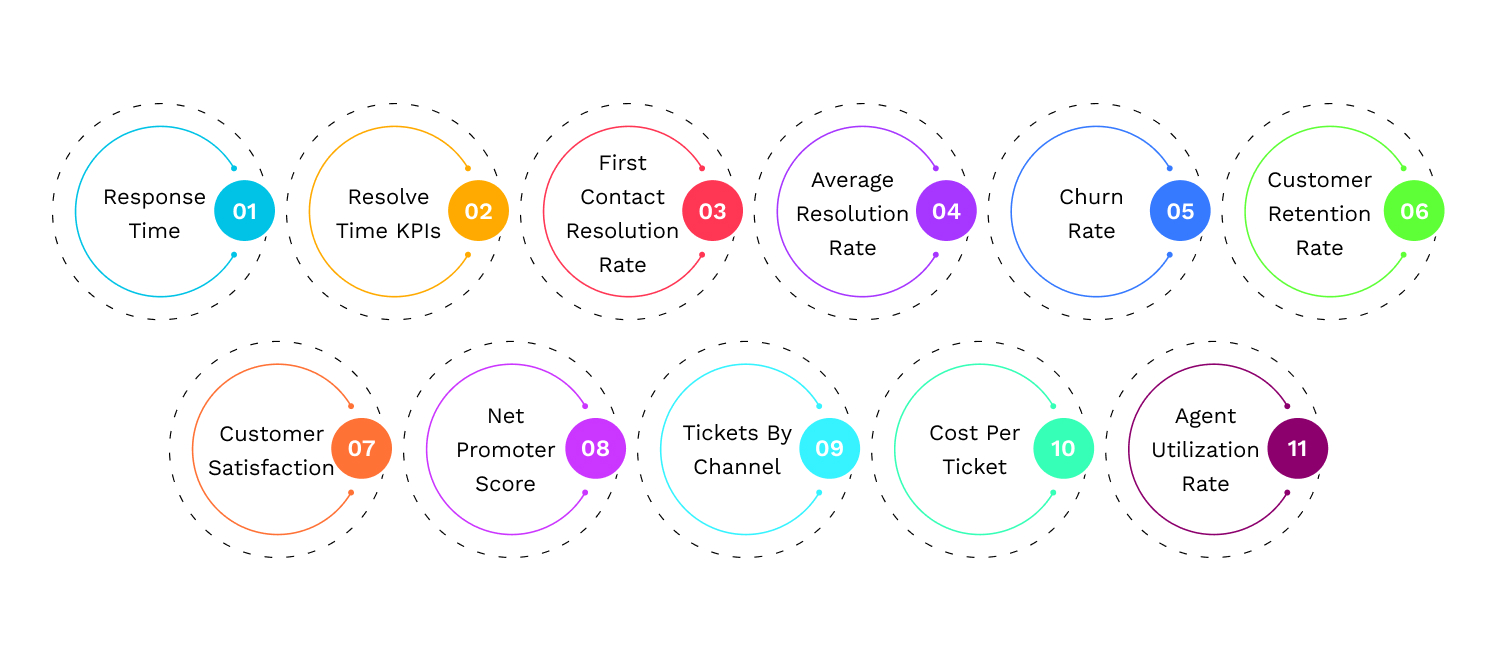This screenshot has height=662, width=1500.
Task: Click the red 03 number badge
Action: 713,211
